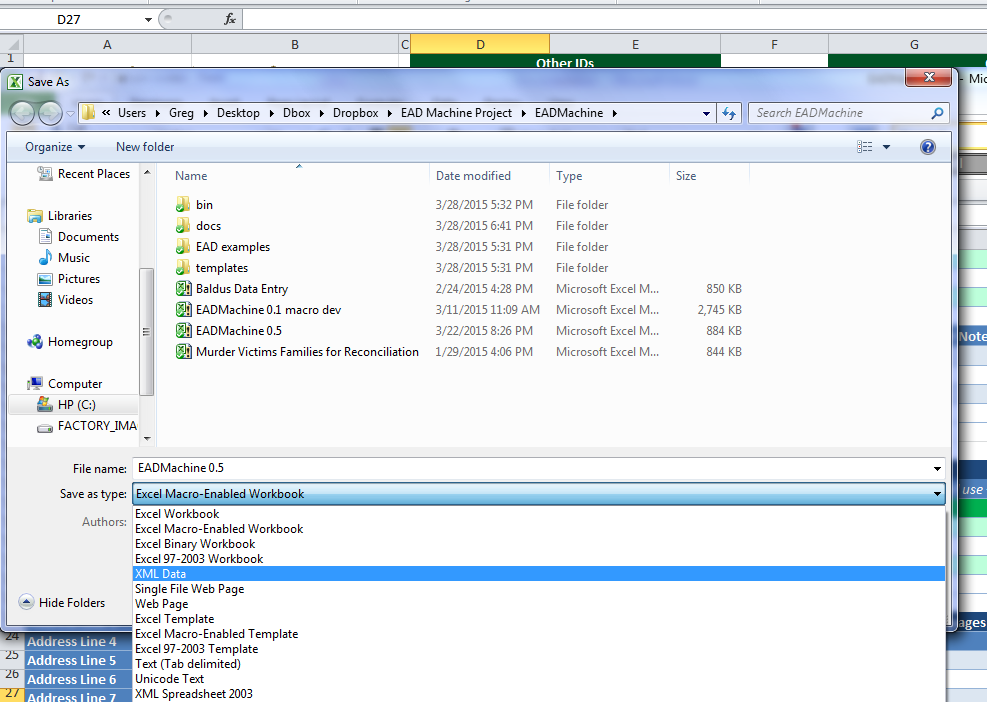
Task: Choose Single File Web Page type
Action: tap(539, 589)
